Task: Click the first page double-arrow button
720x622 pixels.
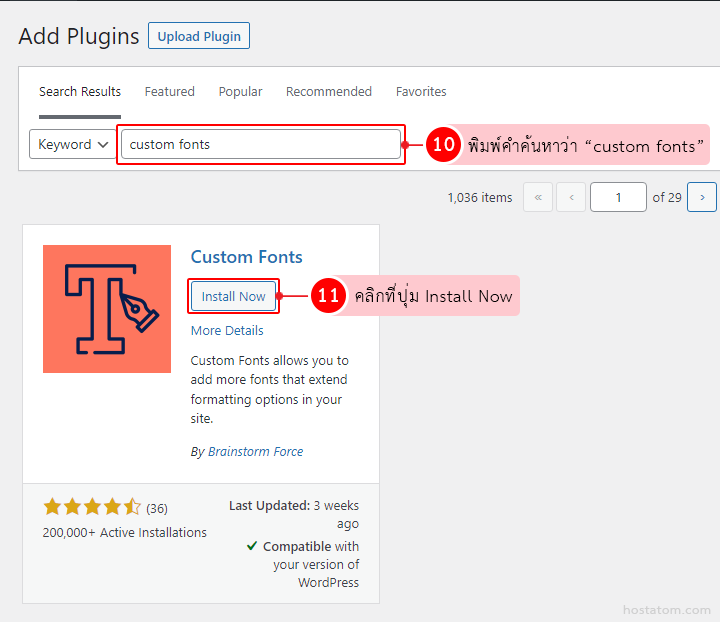Action: pos(538,197)
